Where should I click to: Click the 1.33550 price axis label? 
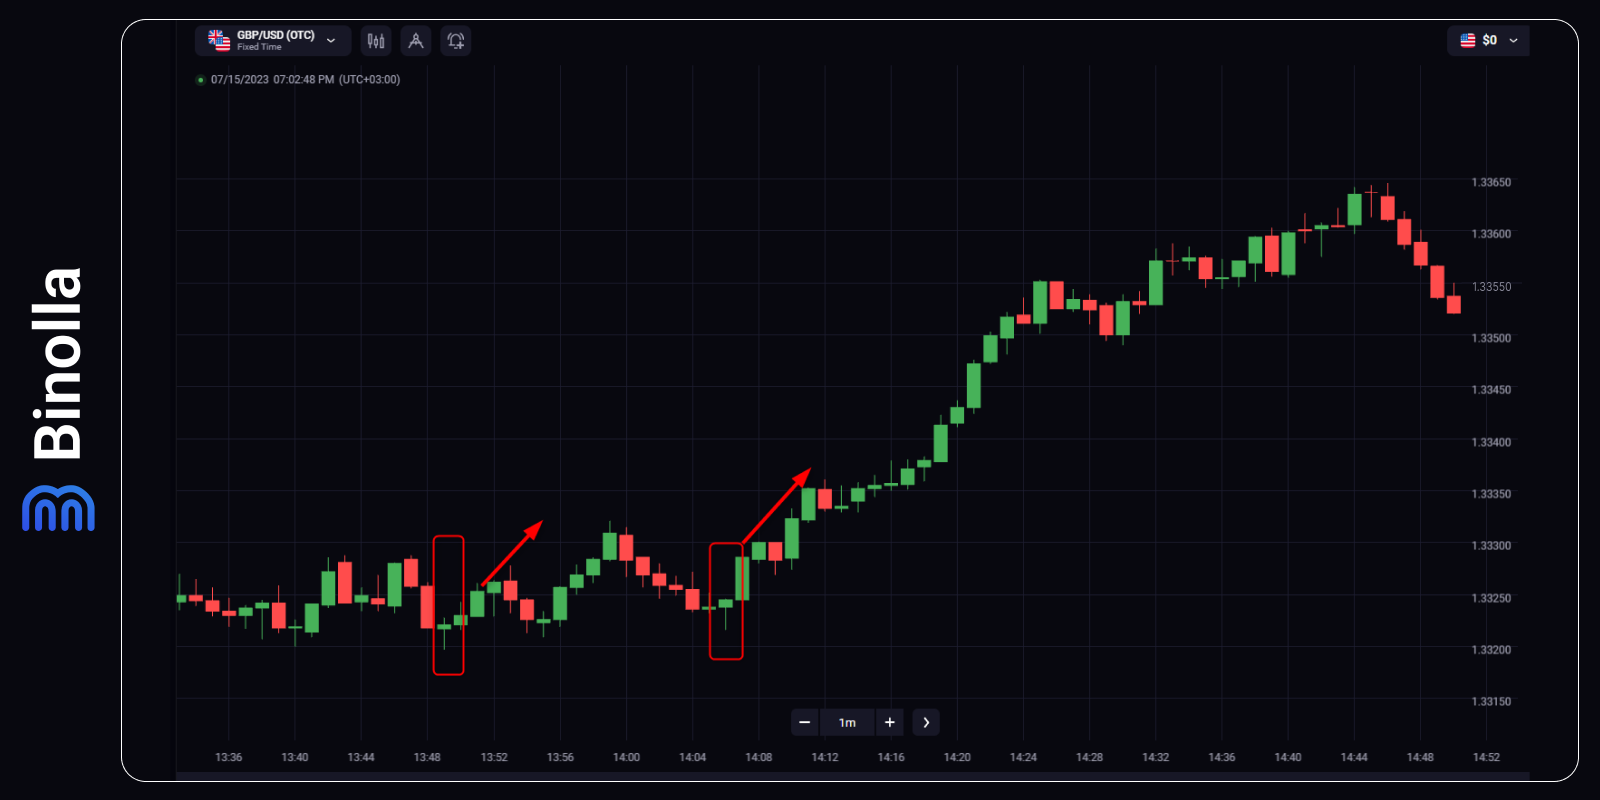(x=1491, y=287)
